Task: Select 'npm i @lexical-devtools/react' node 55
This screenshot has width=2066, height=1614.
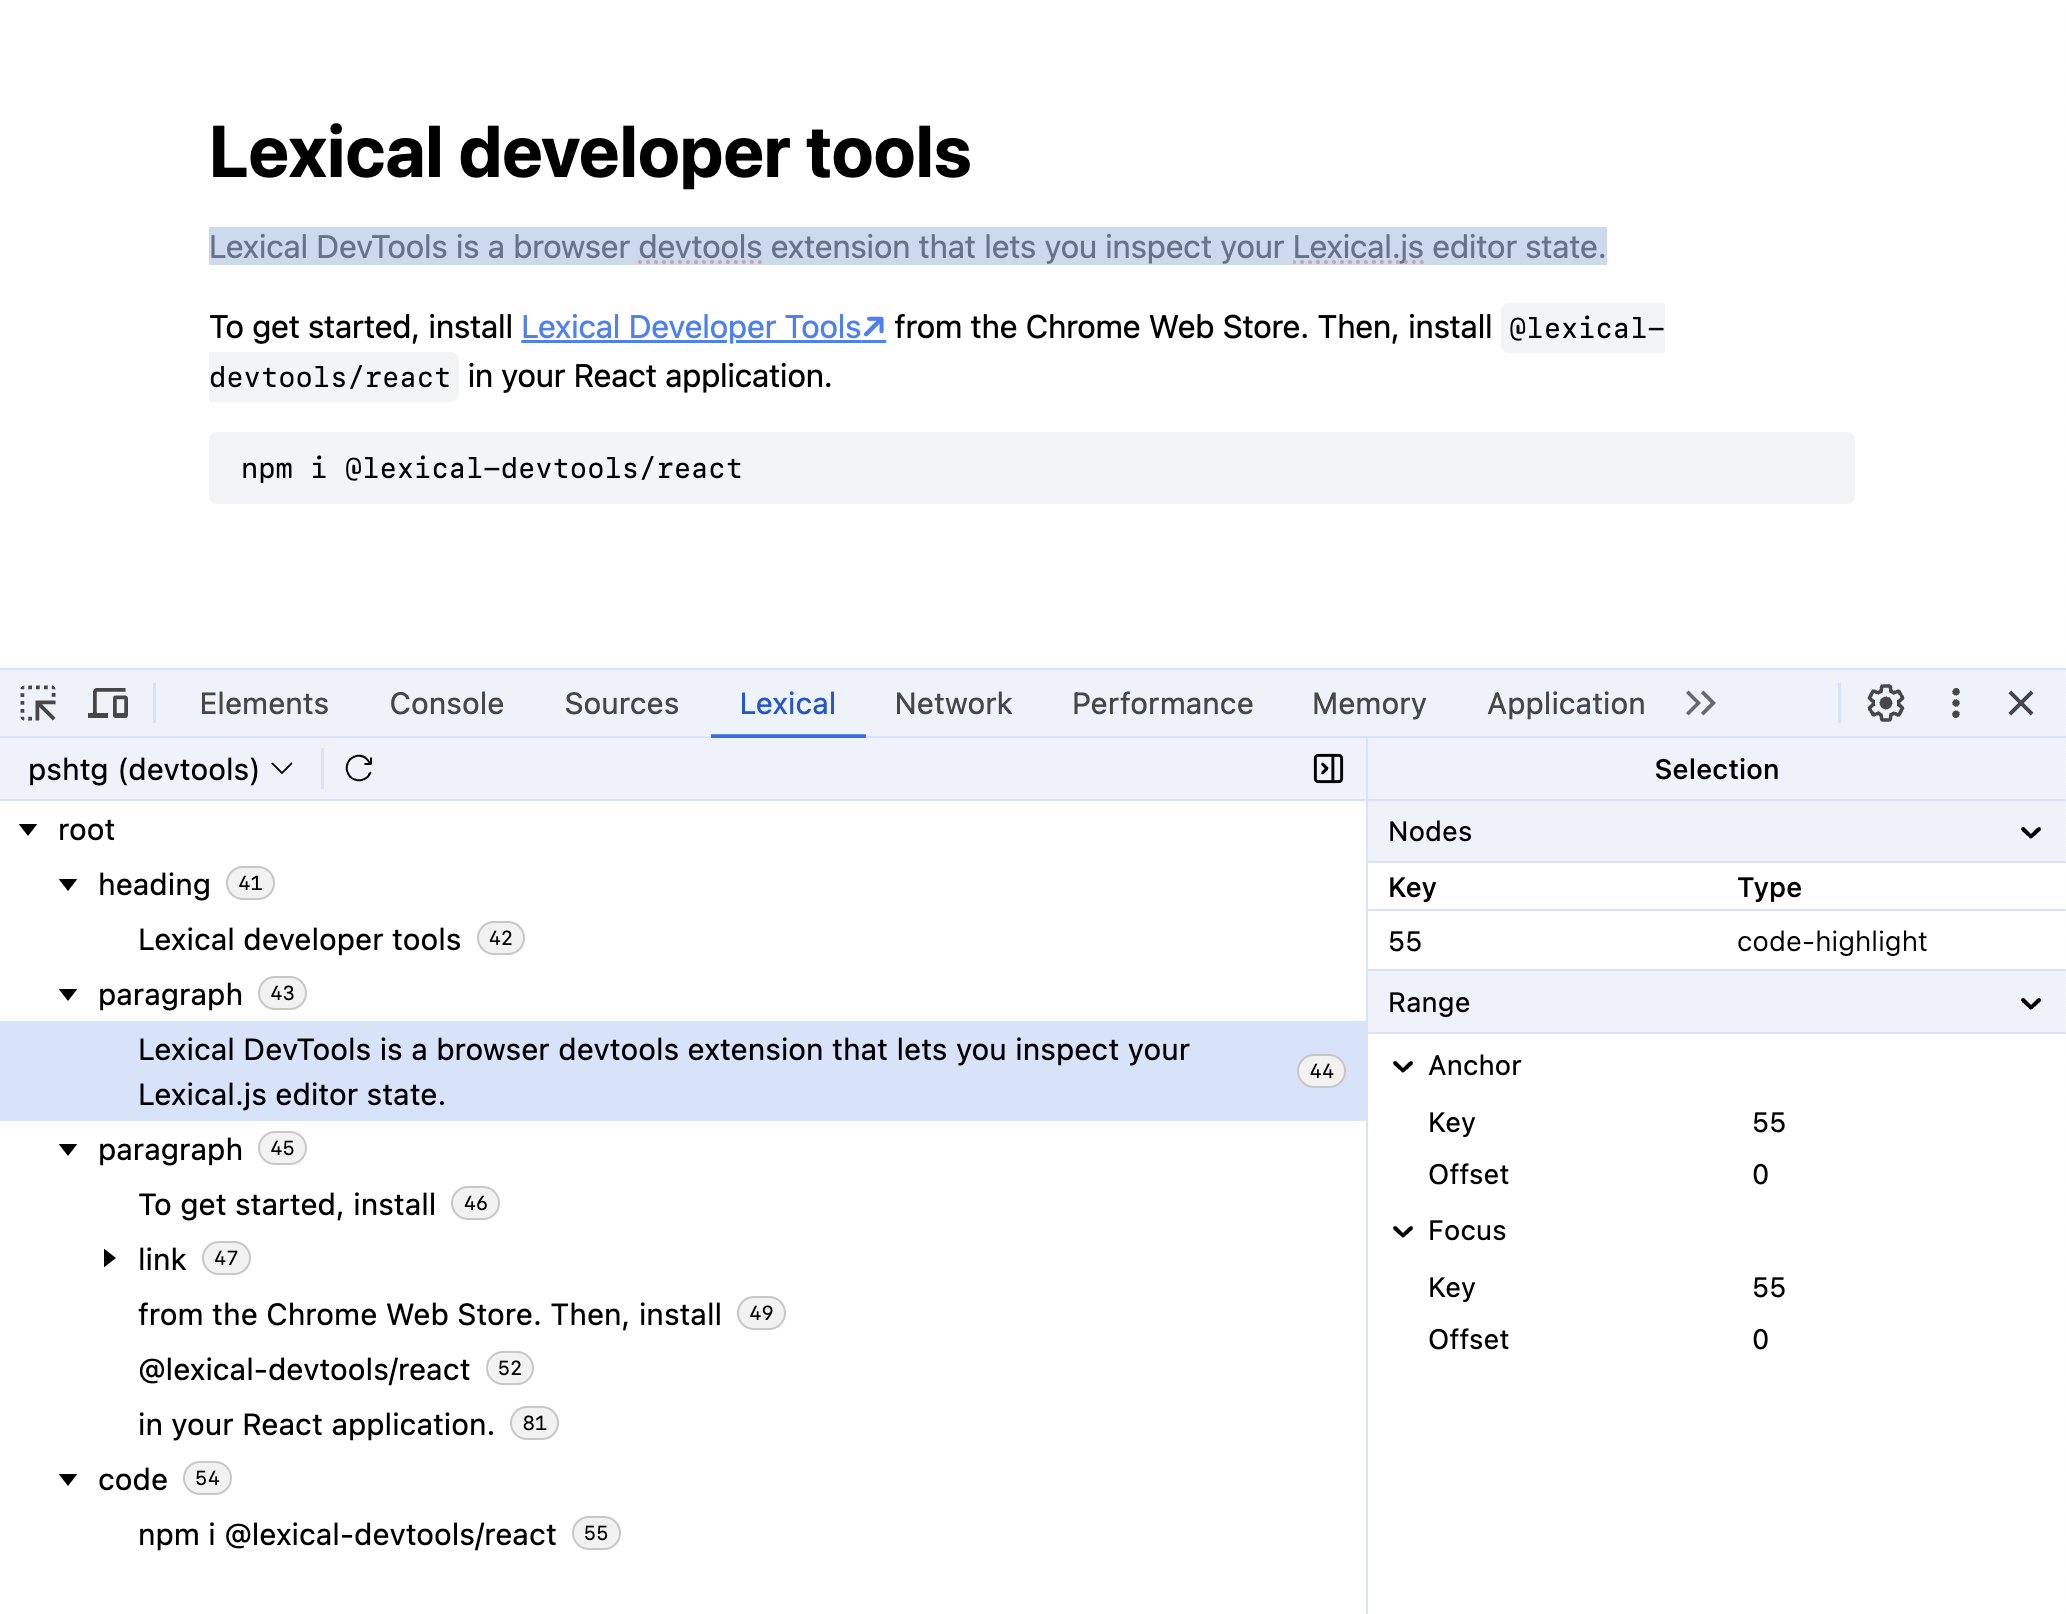Action: (x=347, y=1534)
